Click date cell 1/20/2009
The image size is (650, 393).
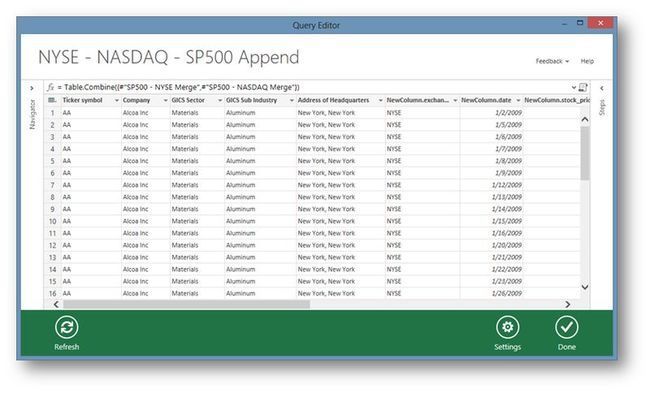point(507,245)
